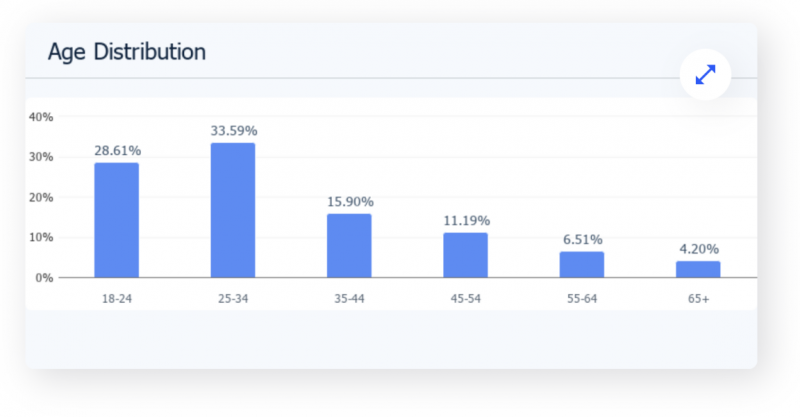Image resolution: width=800 pixels, height=417 pixels.
Task: Select the 45-54 x-axis label
Action: tap(466, 298)
